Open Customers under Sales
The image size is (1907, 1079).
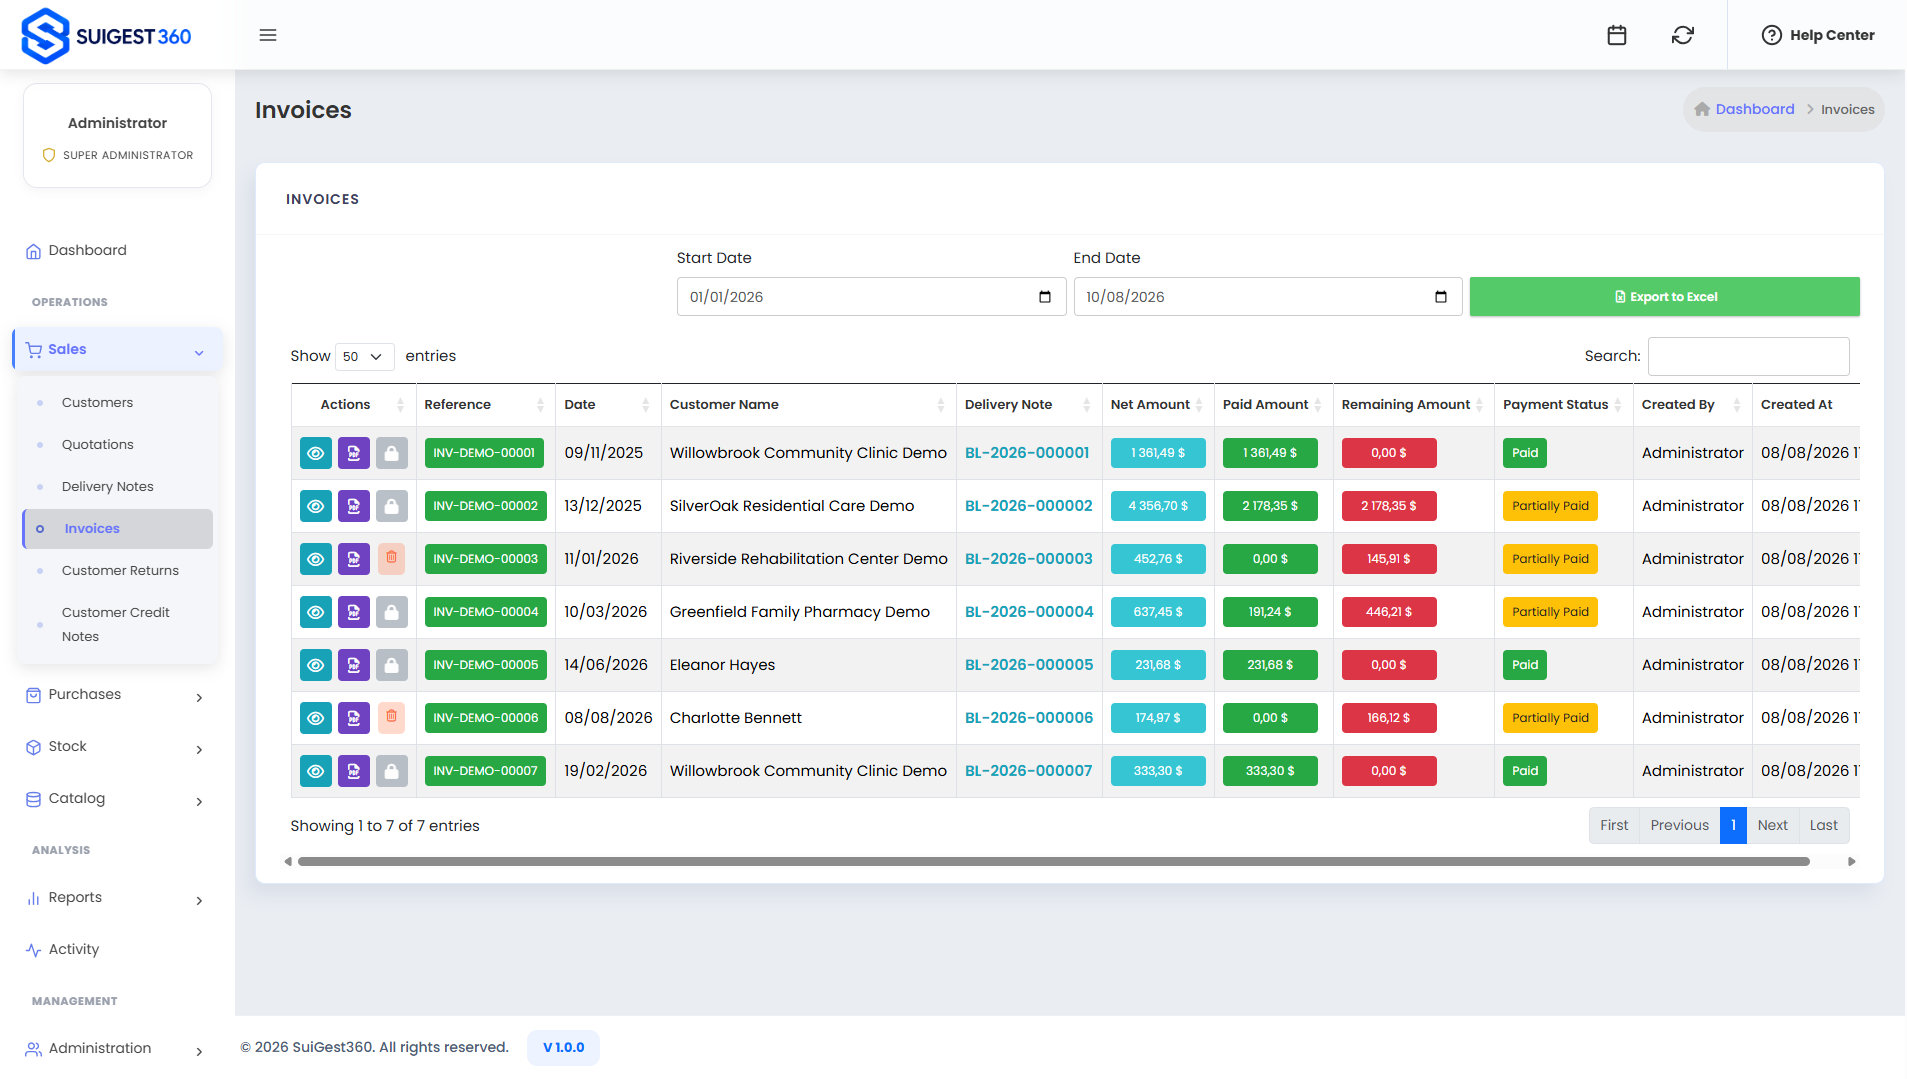(x=97, y=403)
